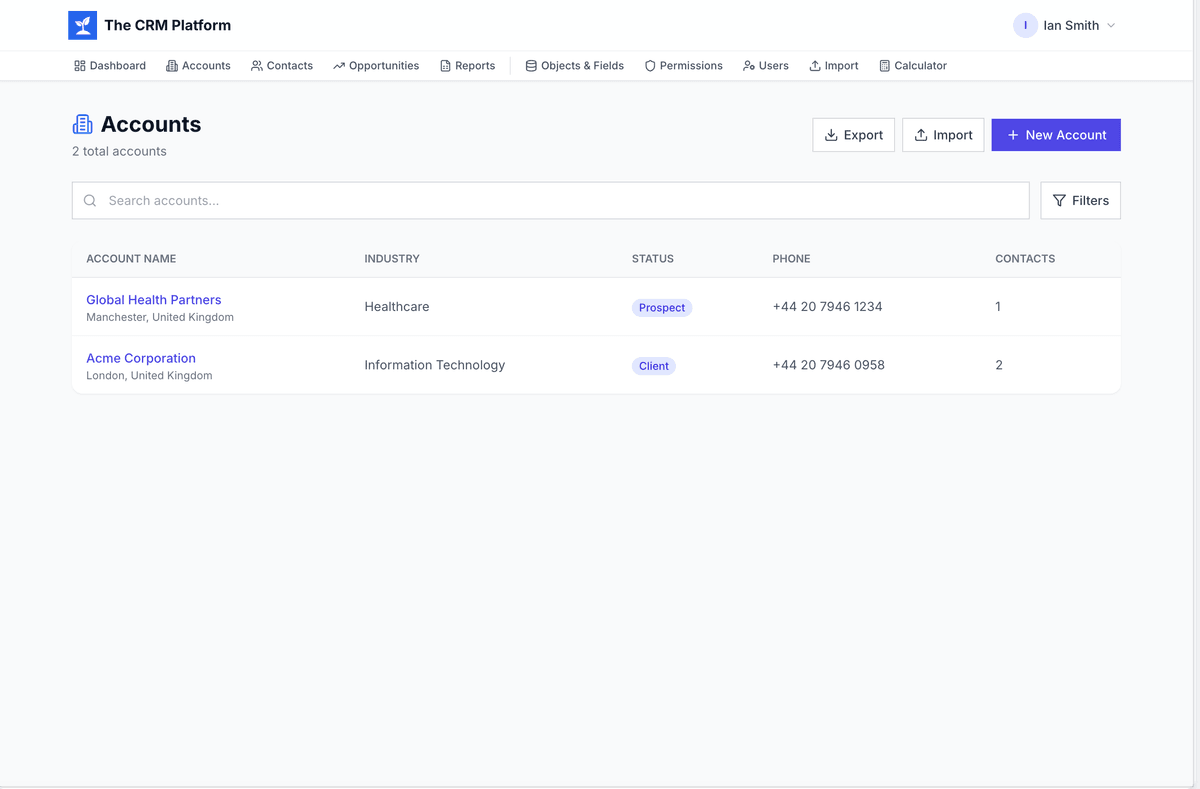1200x789 pixels.
Task: Open the Acme Corporation account link
Action: [141, 358]
